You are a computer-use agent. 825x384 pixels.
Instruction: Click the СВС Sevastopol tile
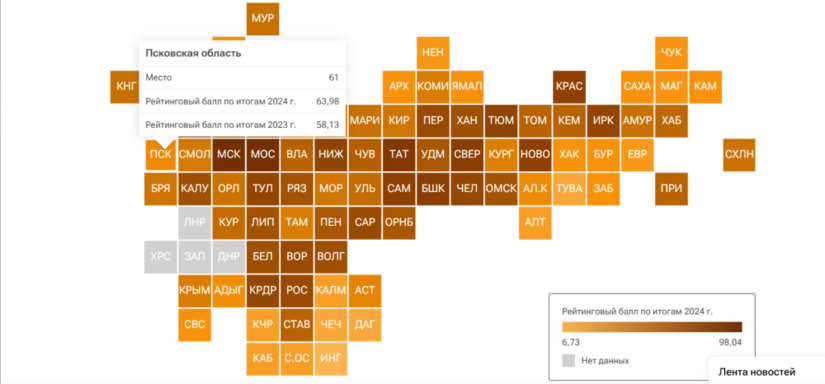click(195, 325)
